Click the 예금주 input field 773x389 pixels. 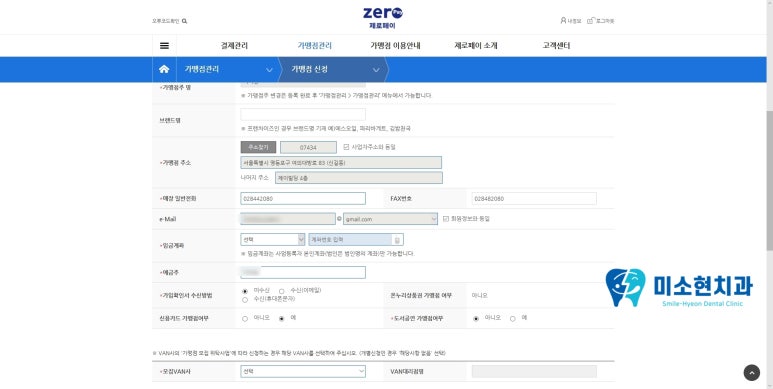coord(303,272)
